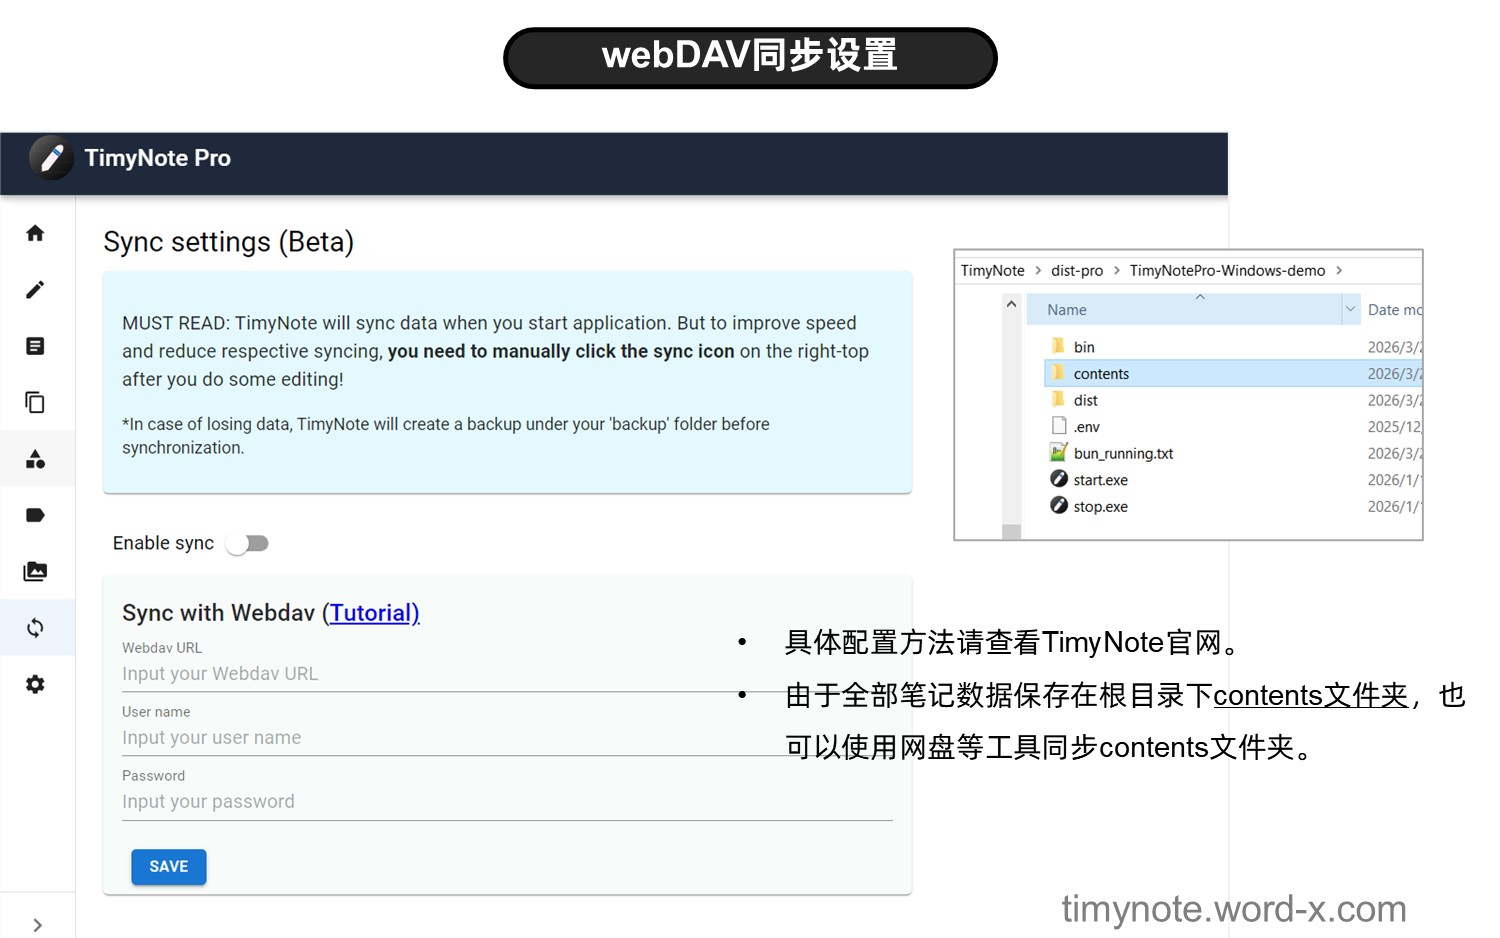Open the settings gear icon in sidebar

(35, 684)
